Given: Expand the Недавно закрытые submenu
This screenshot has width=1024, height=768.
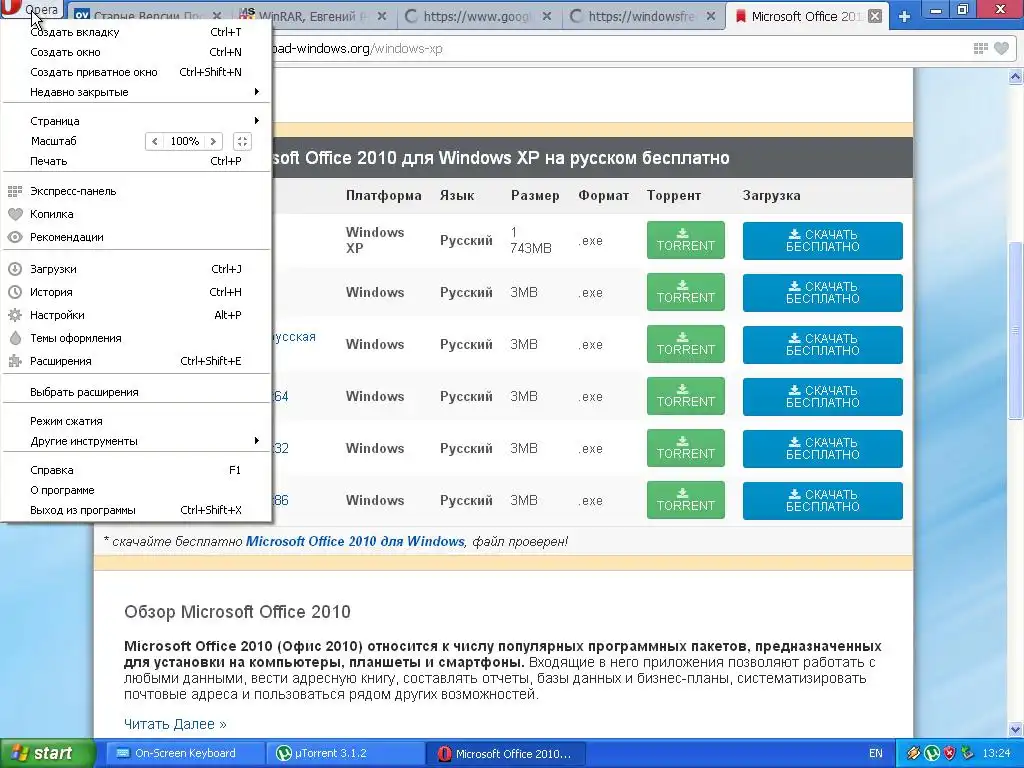Looking at the screenshot, I should point(136,92).
